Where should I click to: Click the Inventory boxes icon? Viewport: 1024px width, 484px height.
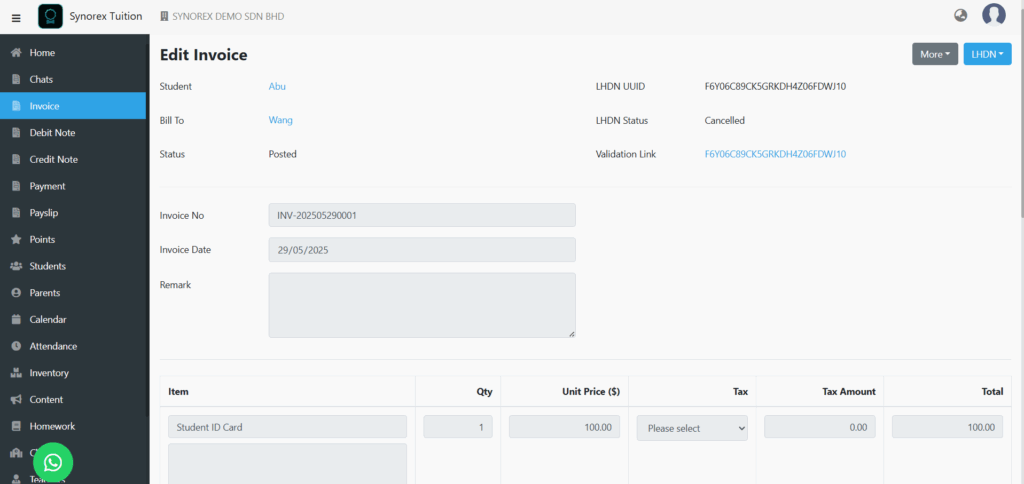[16, 373]
